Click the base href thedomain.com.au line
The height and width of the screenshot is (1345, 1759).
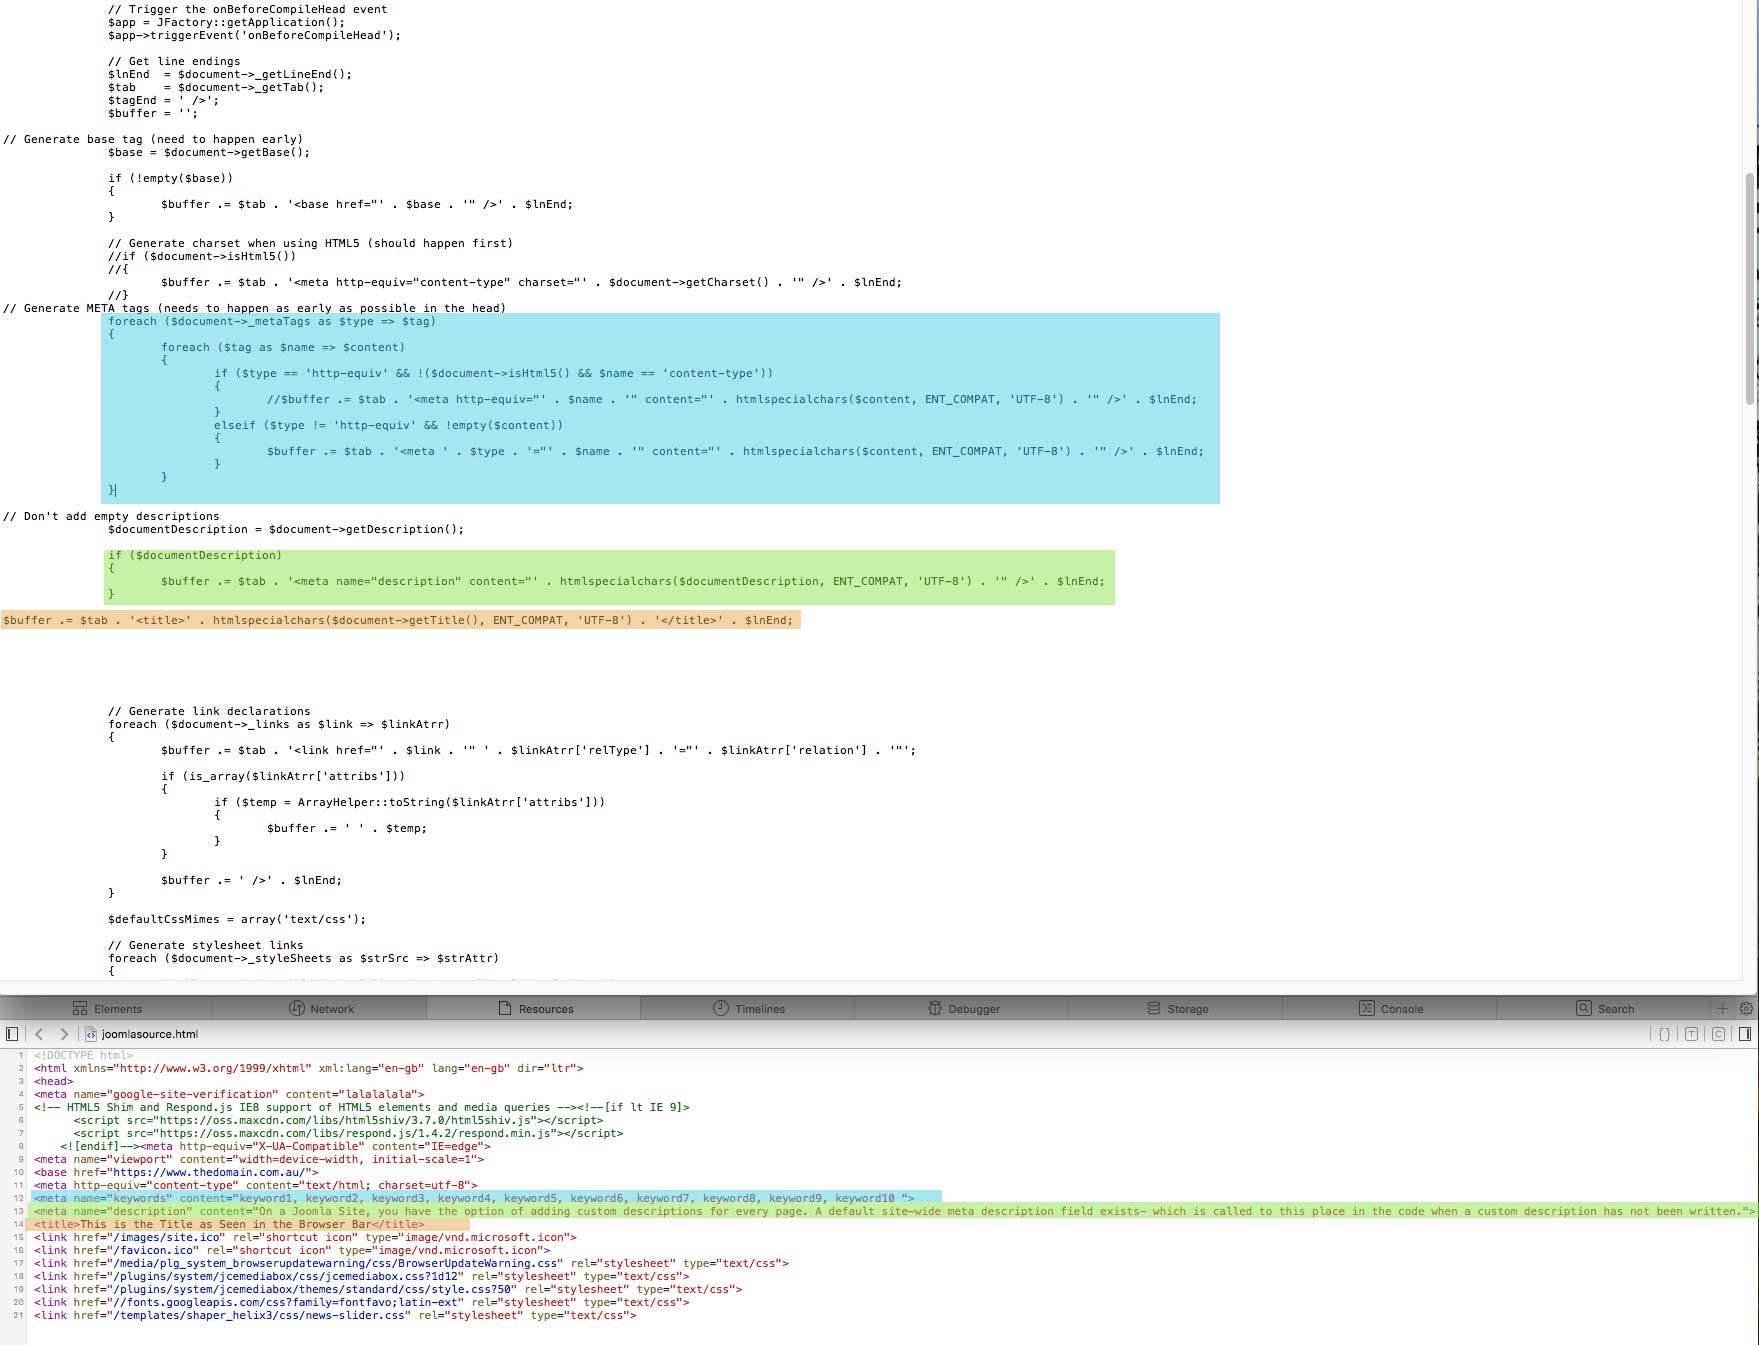click(x=176, y=1172)
